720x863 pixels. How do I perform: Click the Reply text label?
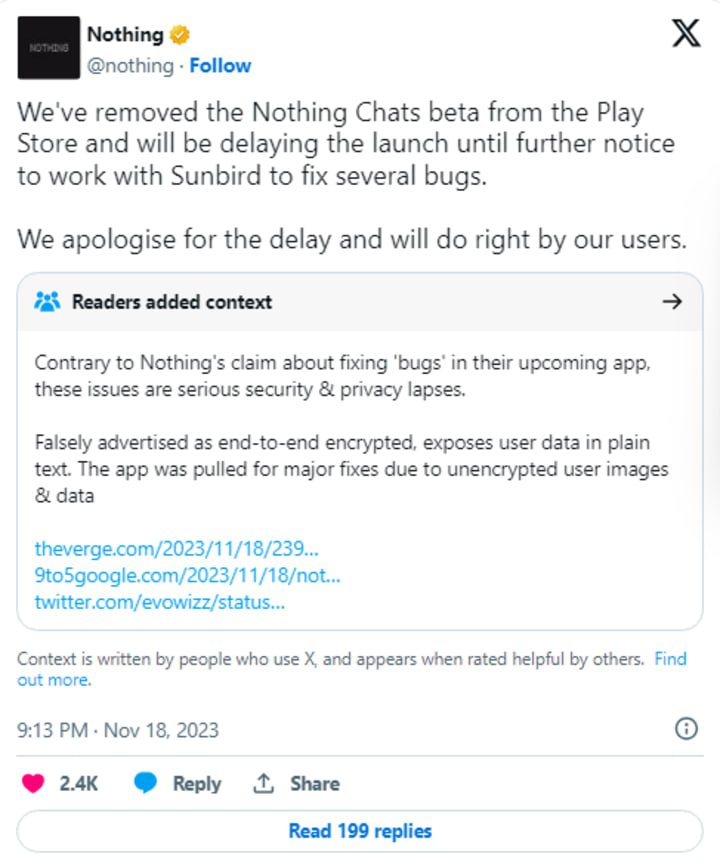coord(197,783)
